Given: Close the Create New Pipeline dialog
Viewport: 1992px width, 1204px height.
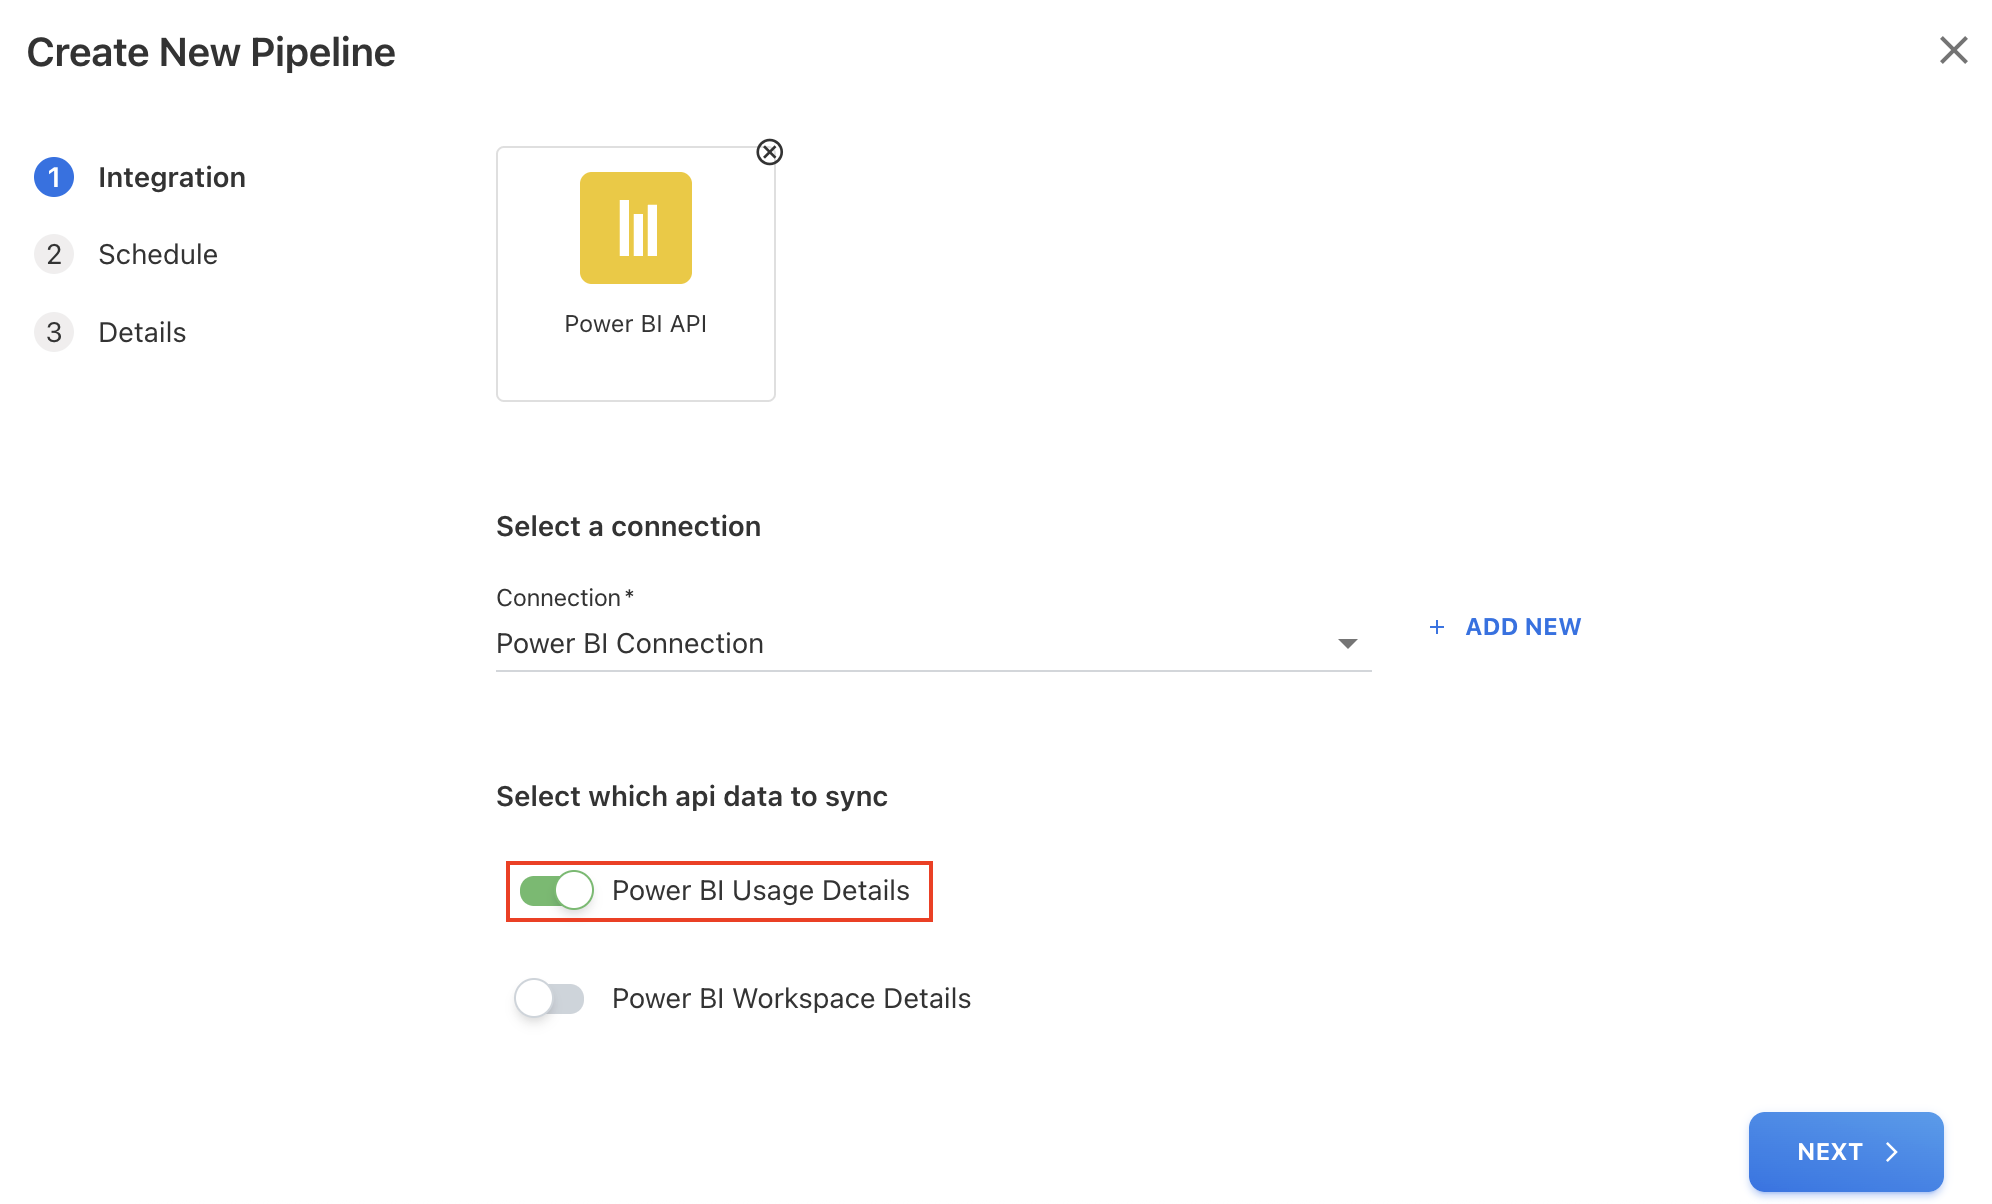Looking at the screenshot, I should [1952, 50].
